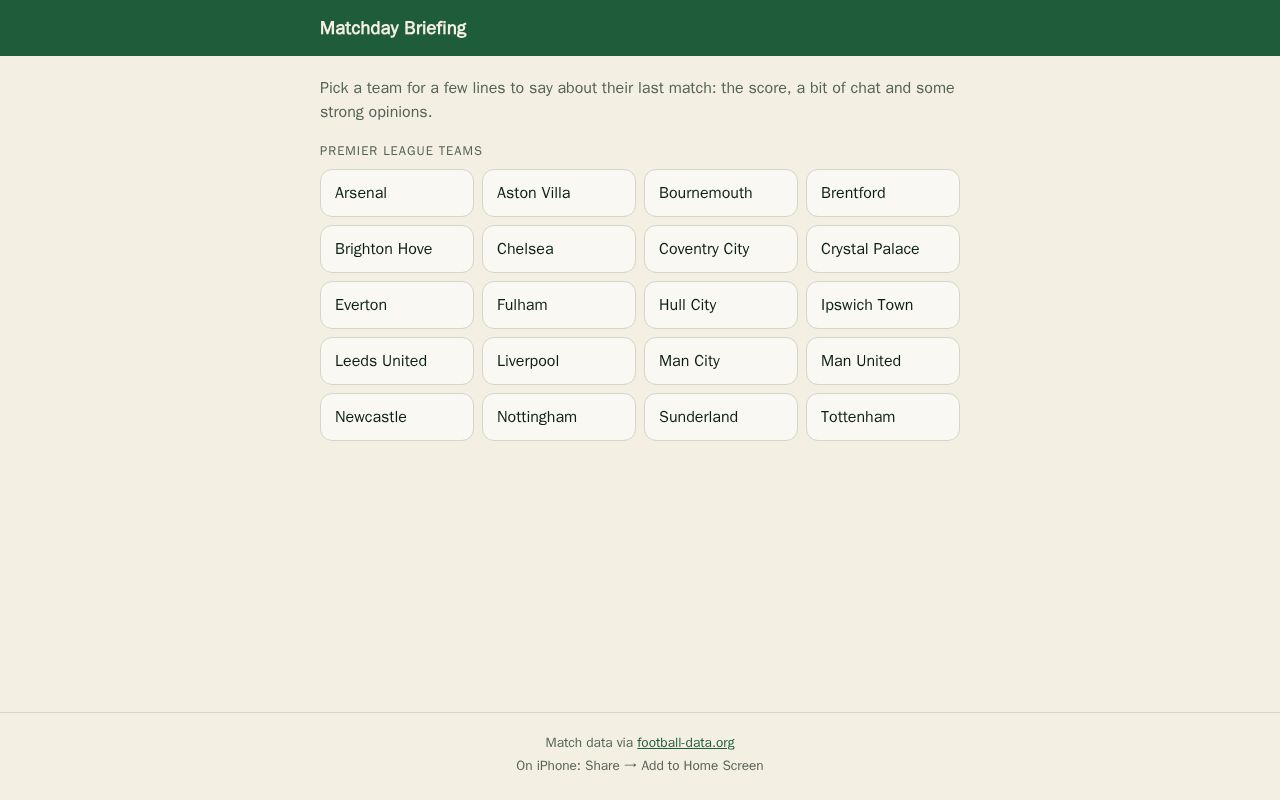
Task: Pick Aston Villa from the team list
Action: [559, 193]
